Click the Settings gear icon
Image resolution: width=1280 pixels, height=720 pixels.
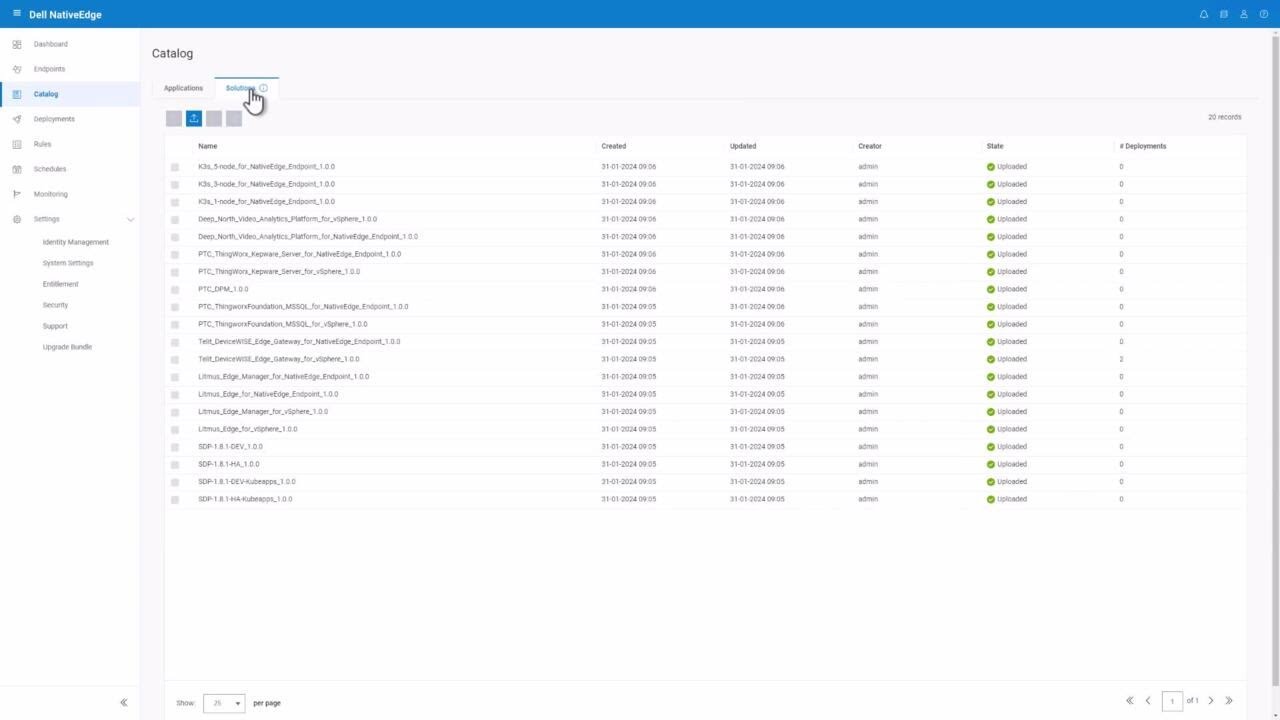click(x=17, y=219)
